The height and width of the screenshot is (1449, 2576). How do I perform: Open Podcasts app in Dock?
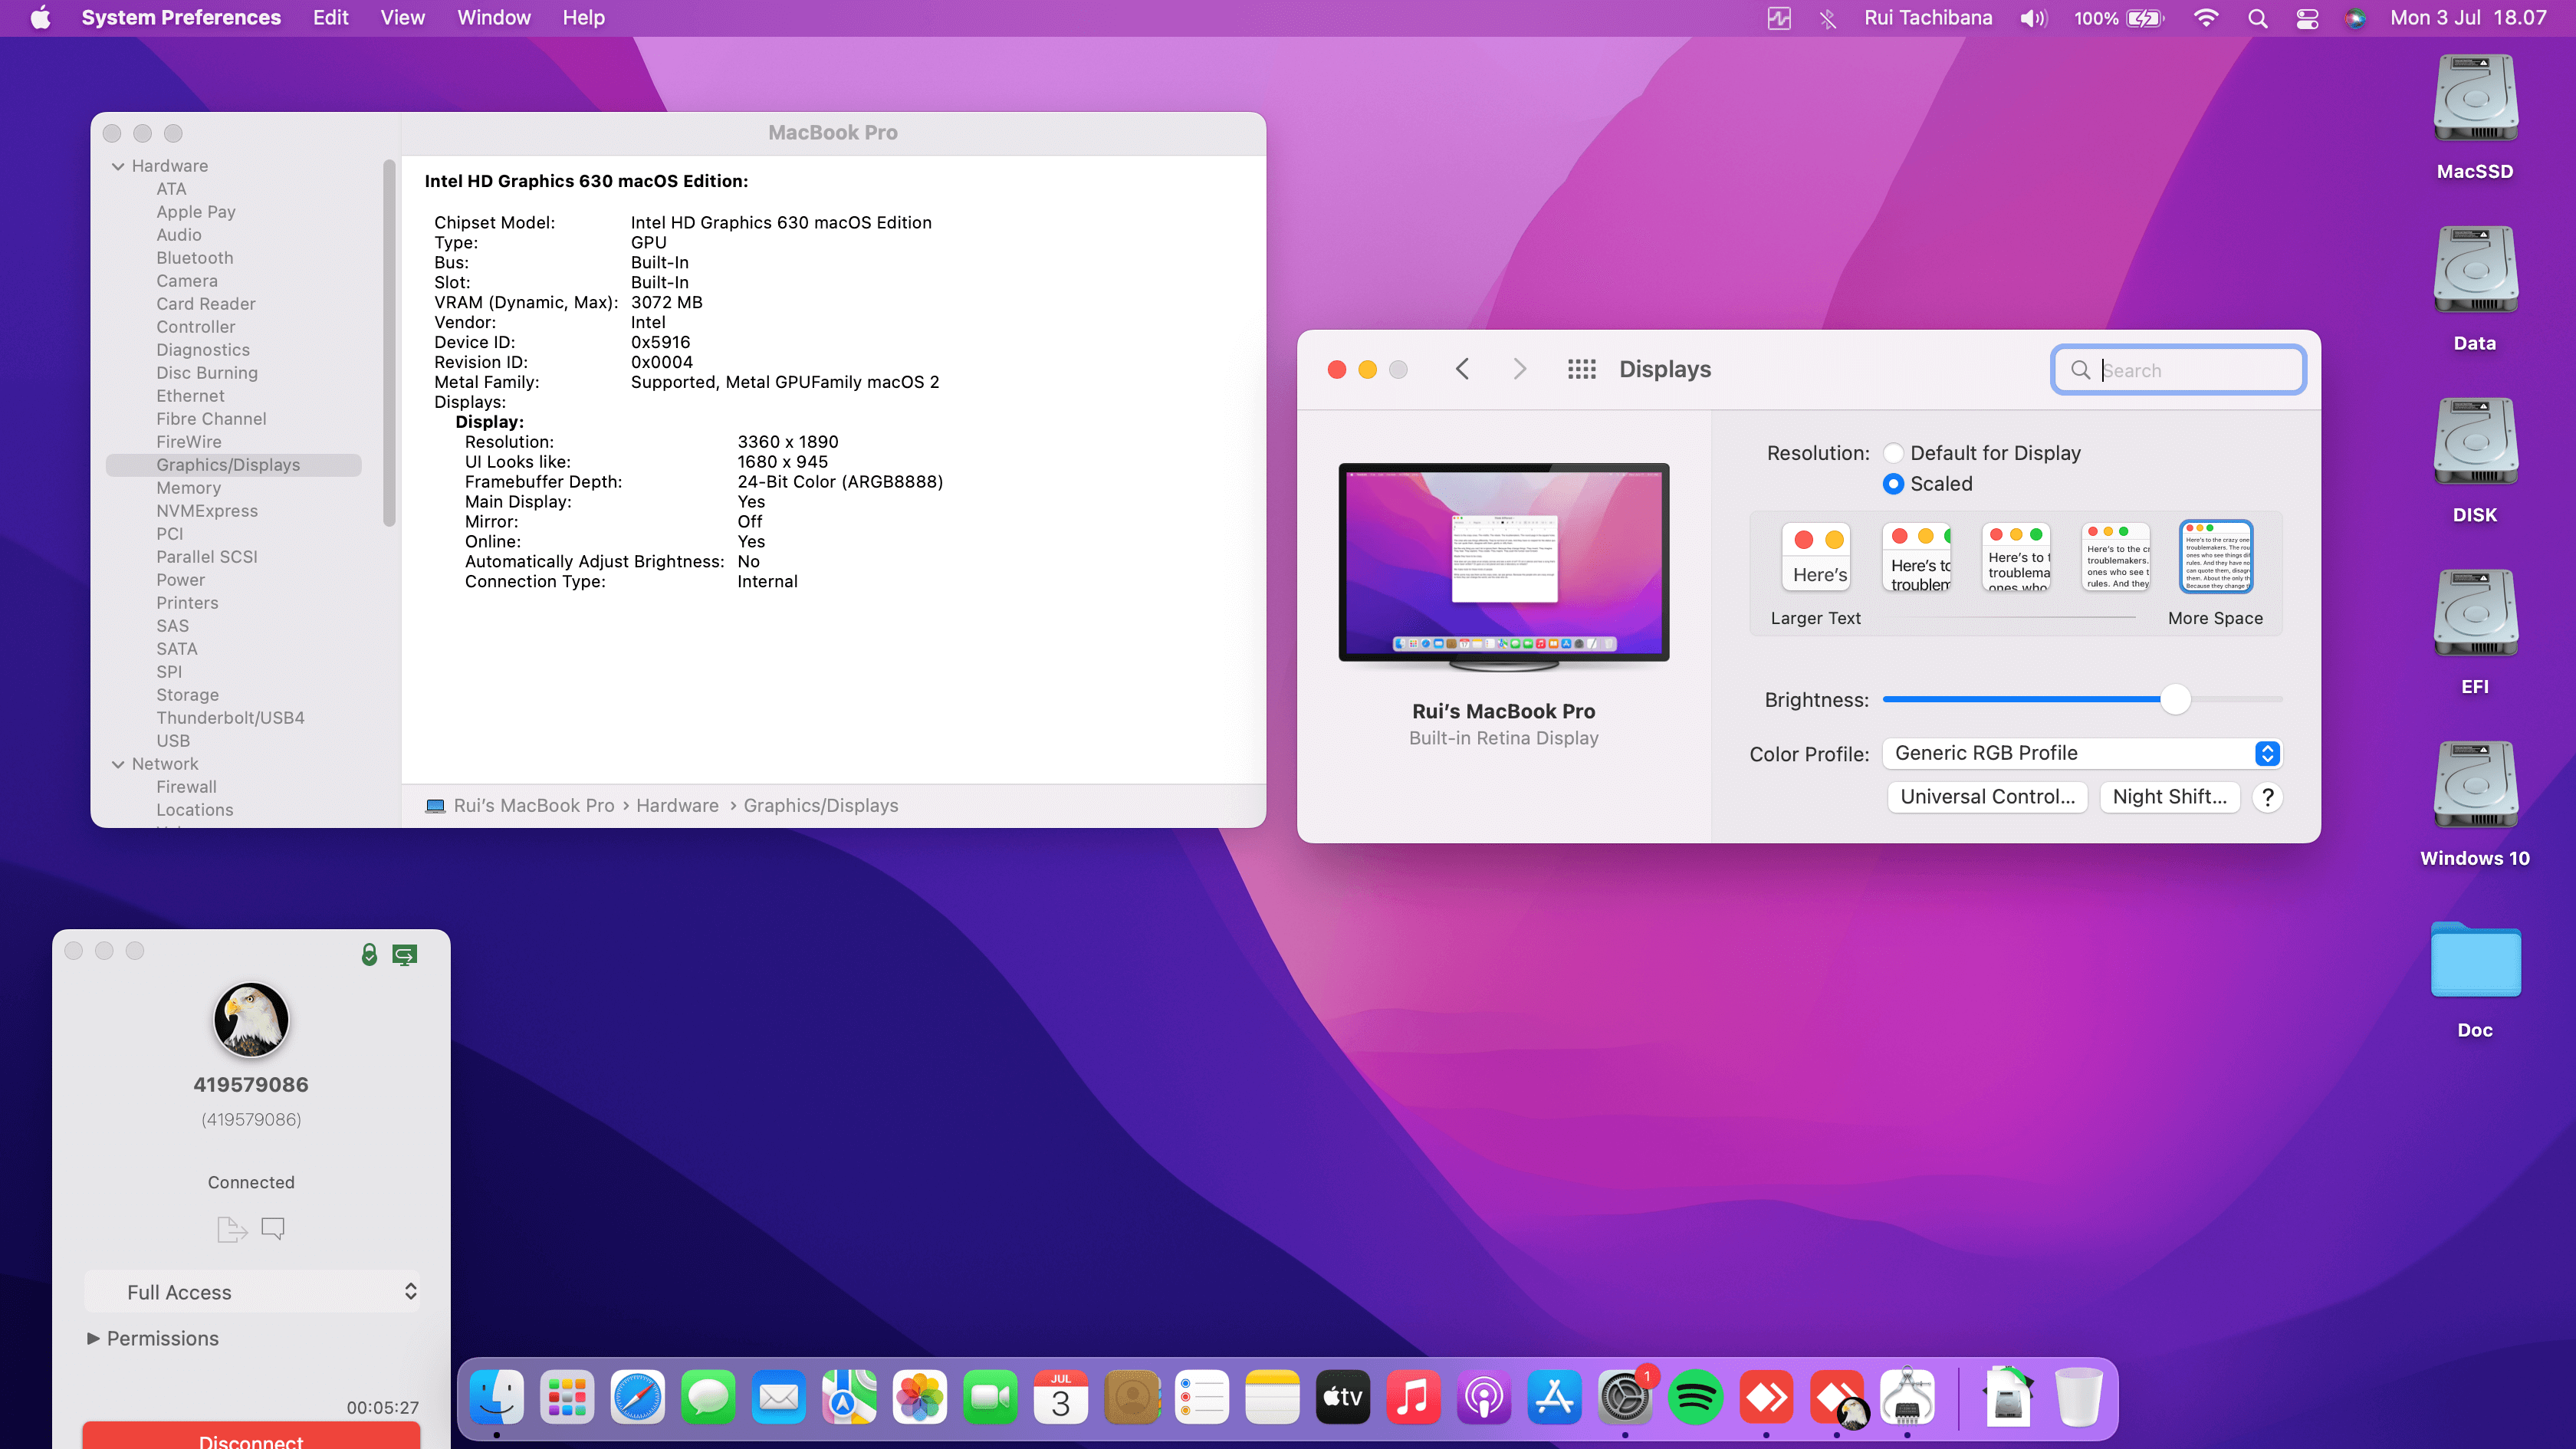click(x=1484, y=1396)
